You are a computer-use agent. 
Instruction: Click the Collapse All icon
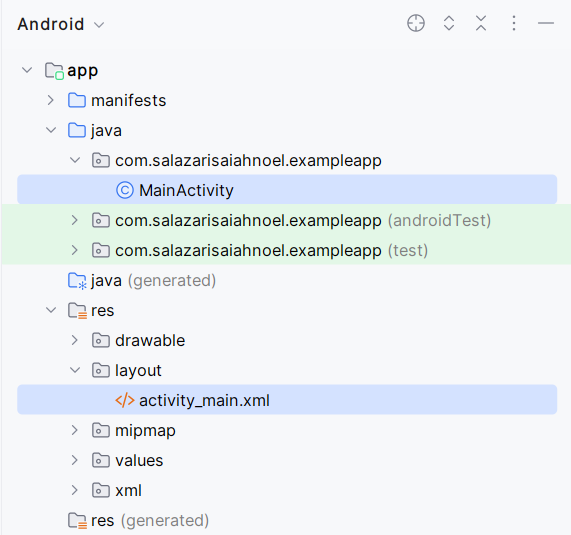481,24
